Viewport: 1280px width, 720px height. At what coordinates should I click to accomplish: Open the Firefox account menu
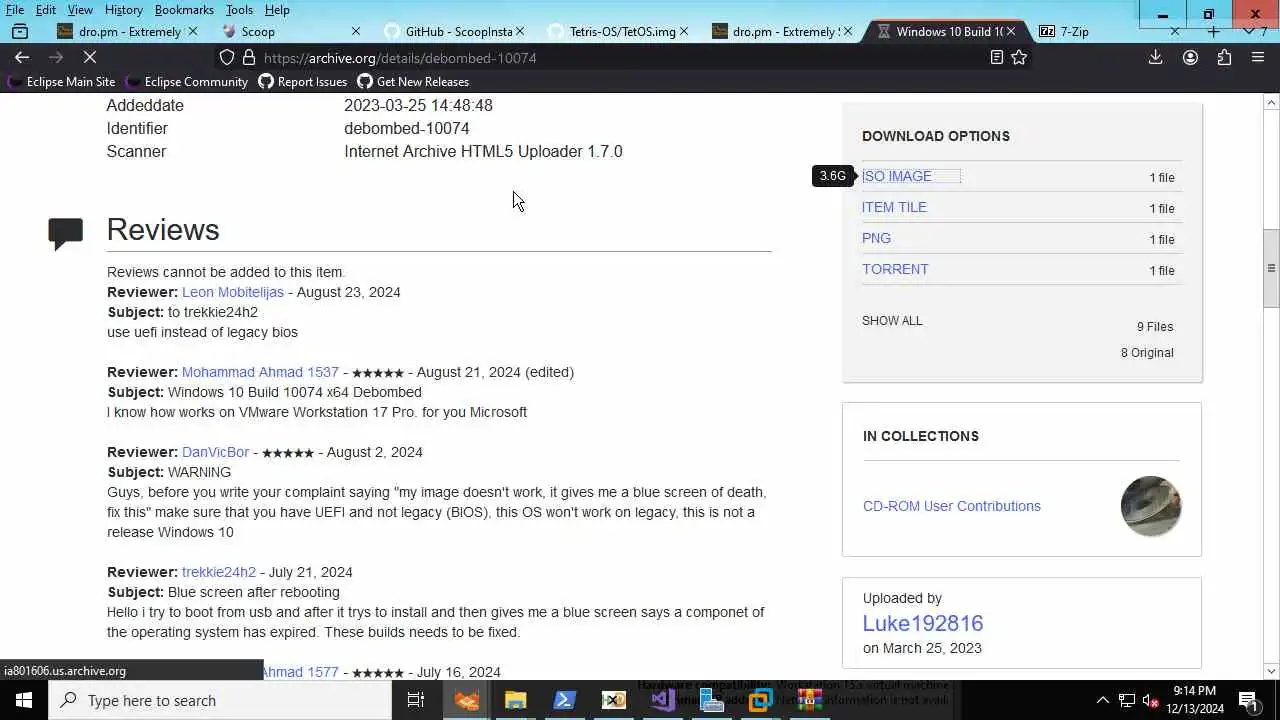1190,58
